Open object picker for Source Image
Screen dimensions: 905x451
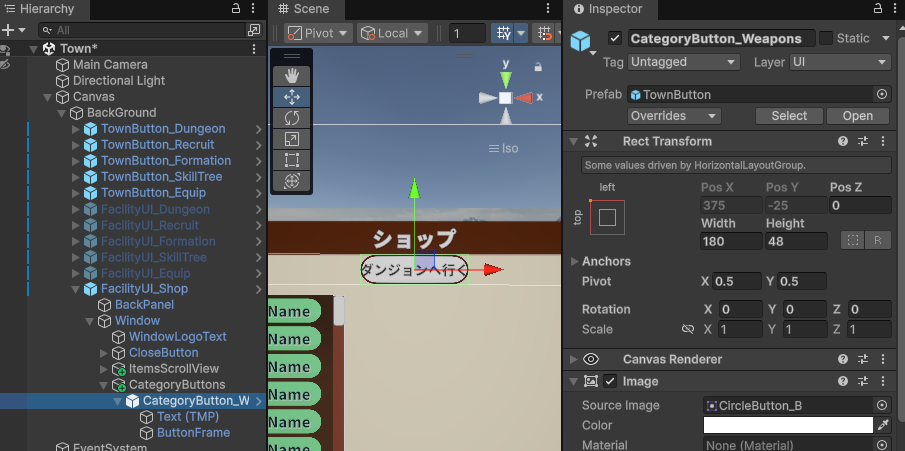tap(882, 405)
